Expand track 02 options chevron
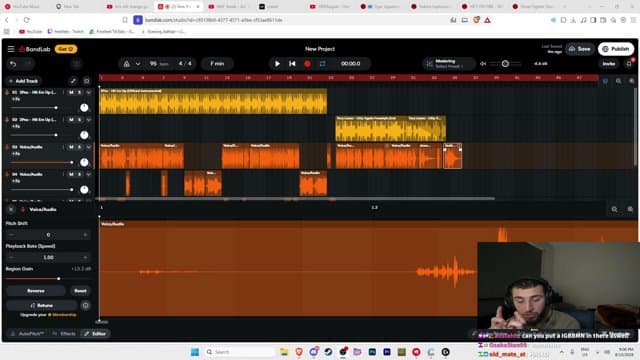The image size is (640, 360). [89, 120]
